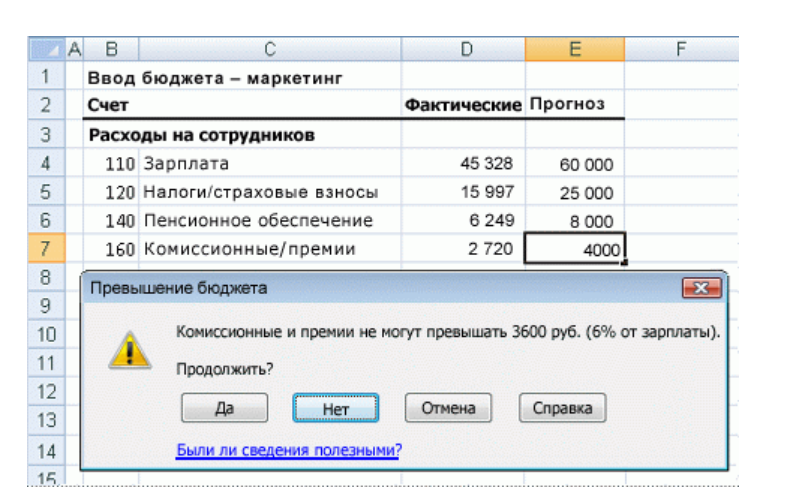Image resolution: width=795 pixels, height=502 pixels.
Task: Select column E header
Action: (575, 49)
